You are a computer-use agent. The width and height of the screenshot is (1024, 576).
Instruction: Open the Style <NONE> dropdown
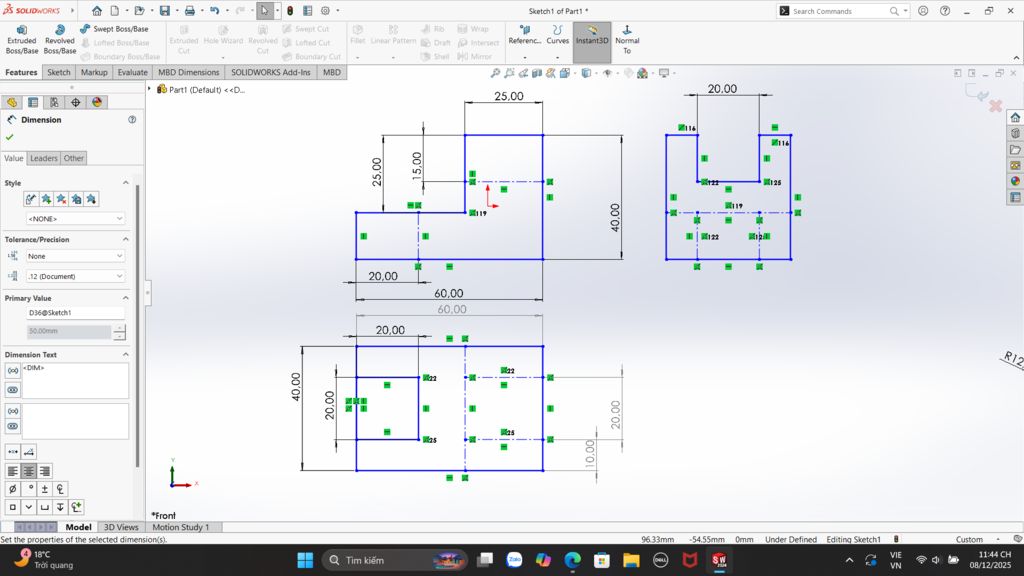[x=75, y=219]
